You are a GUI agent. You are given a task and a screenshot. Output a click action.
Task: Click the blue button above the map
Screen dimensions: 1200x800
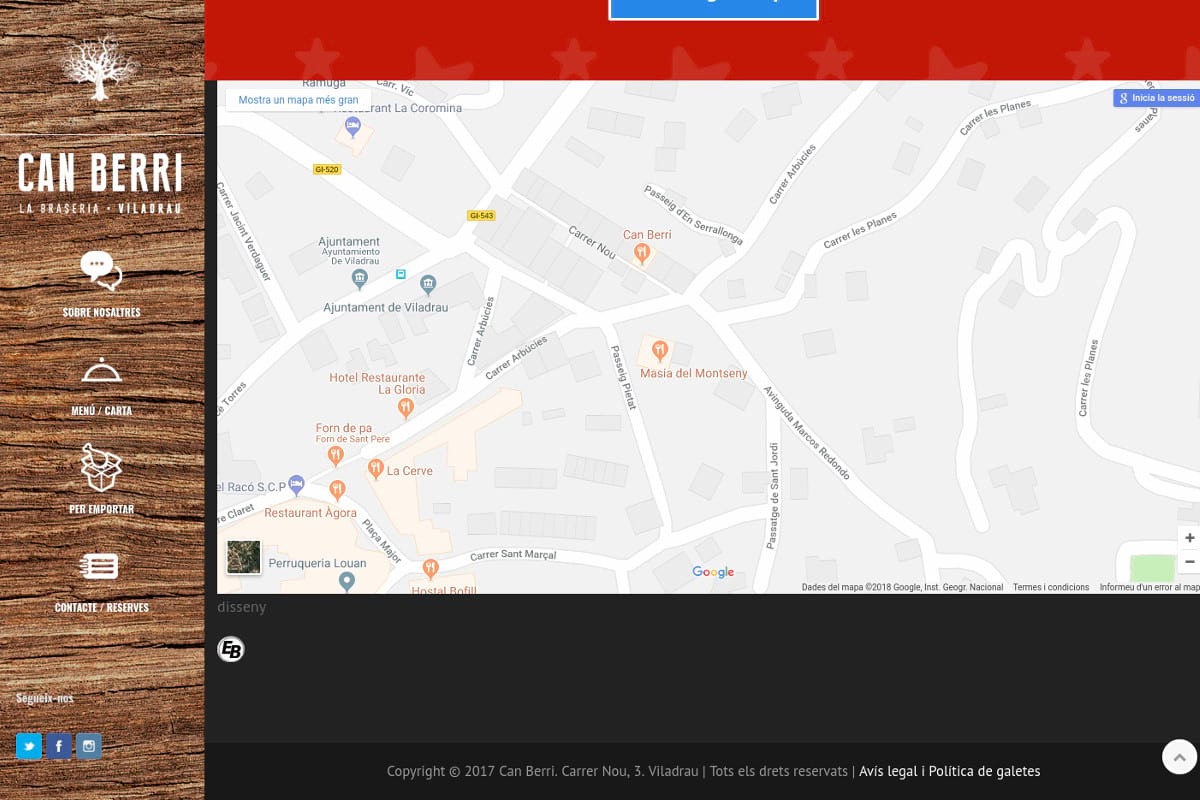(x=713, y=9)
